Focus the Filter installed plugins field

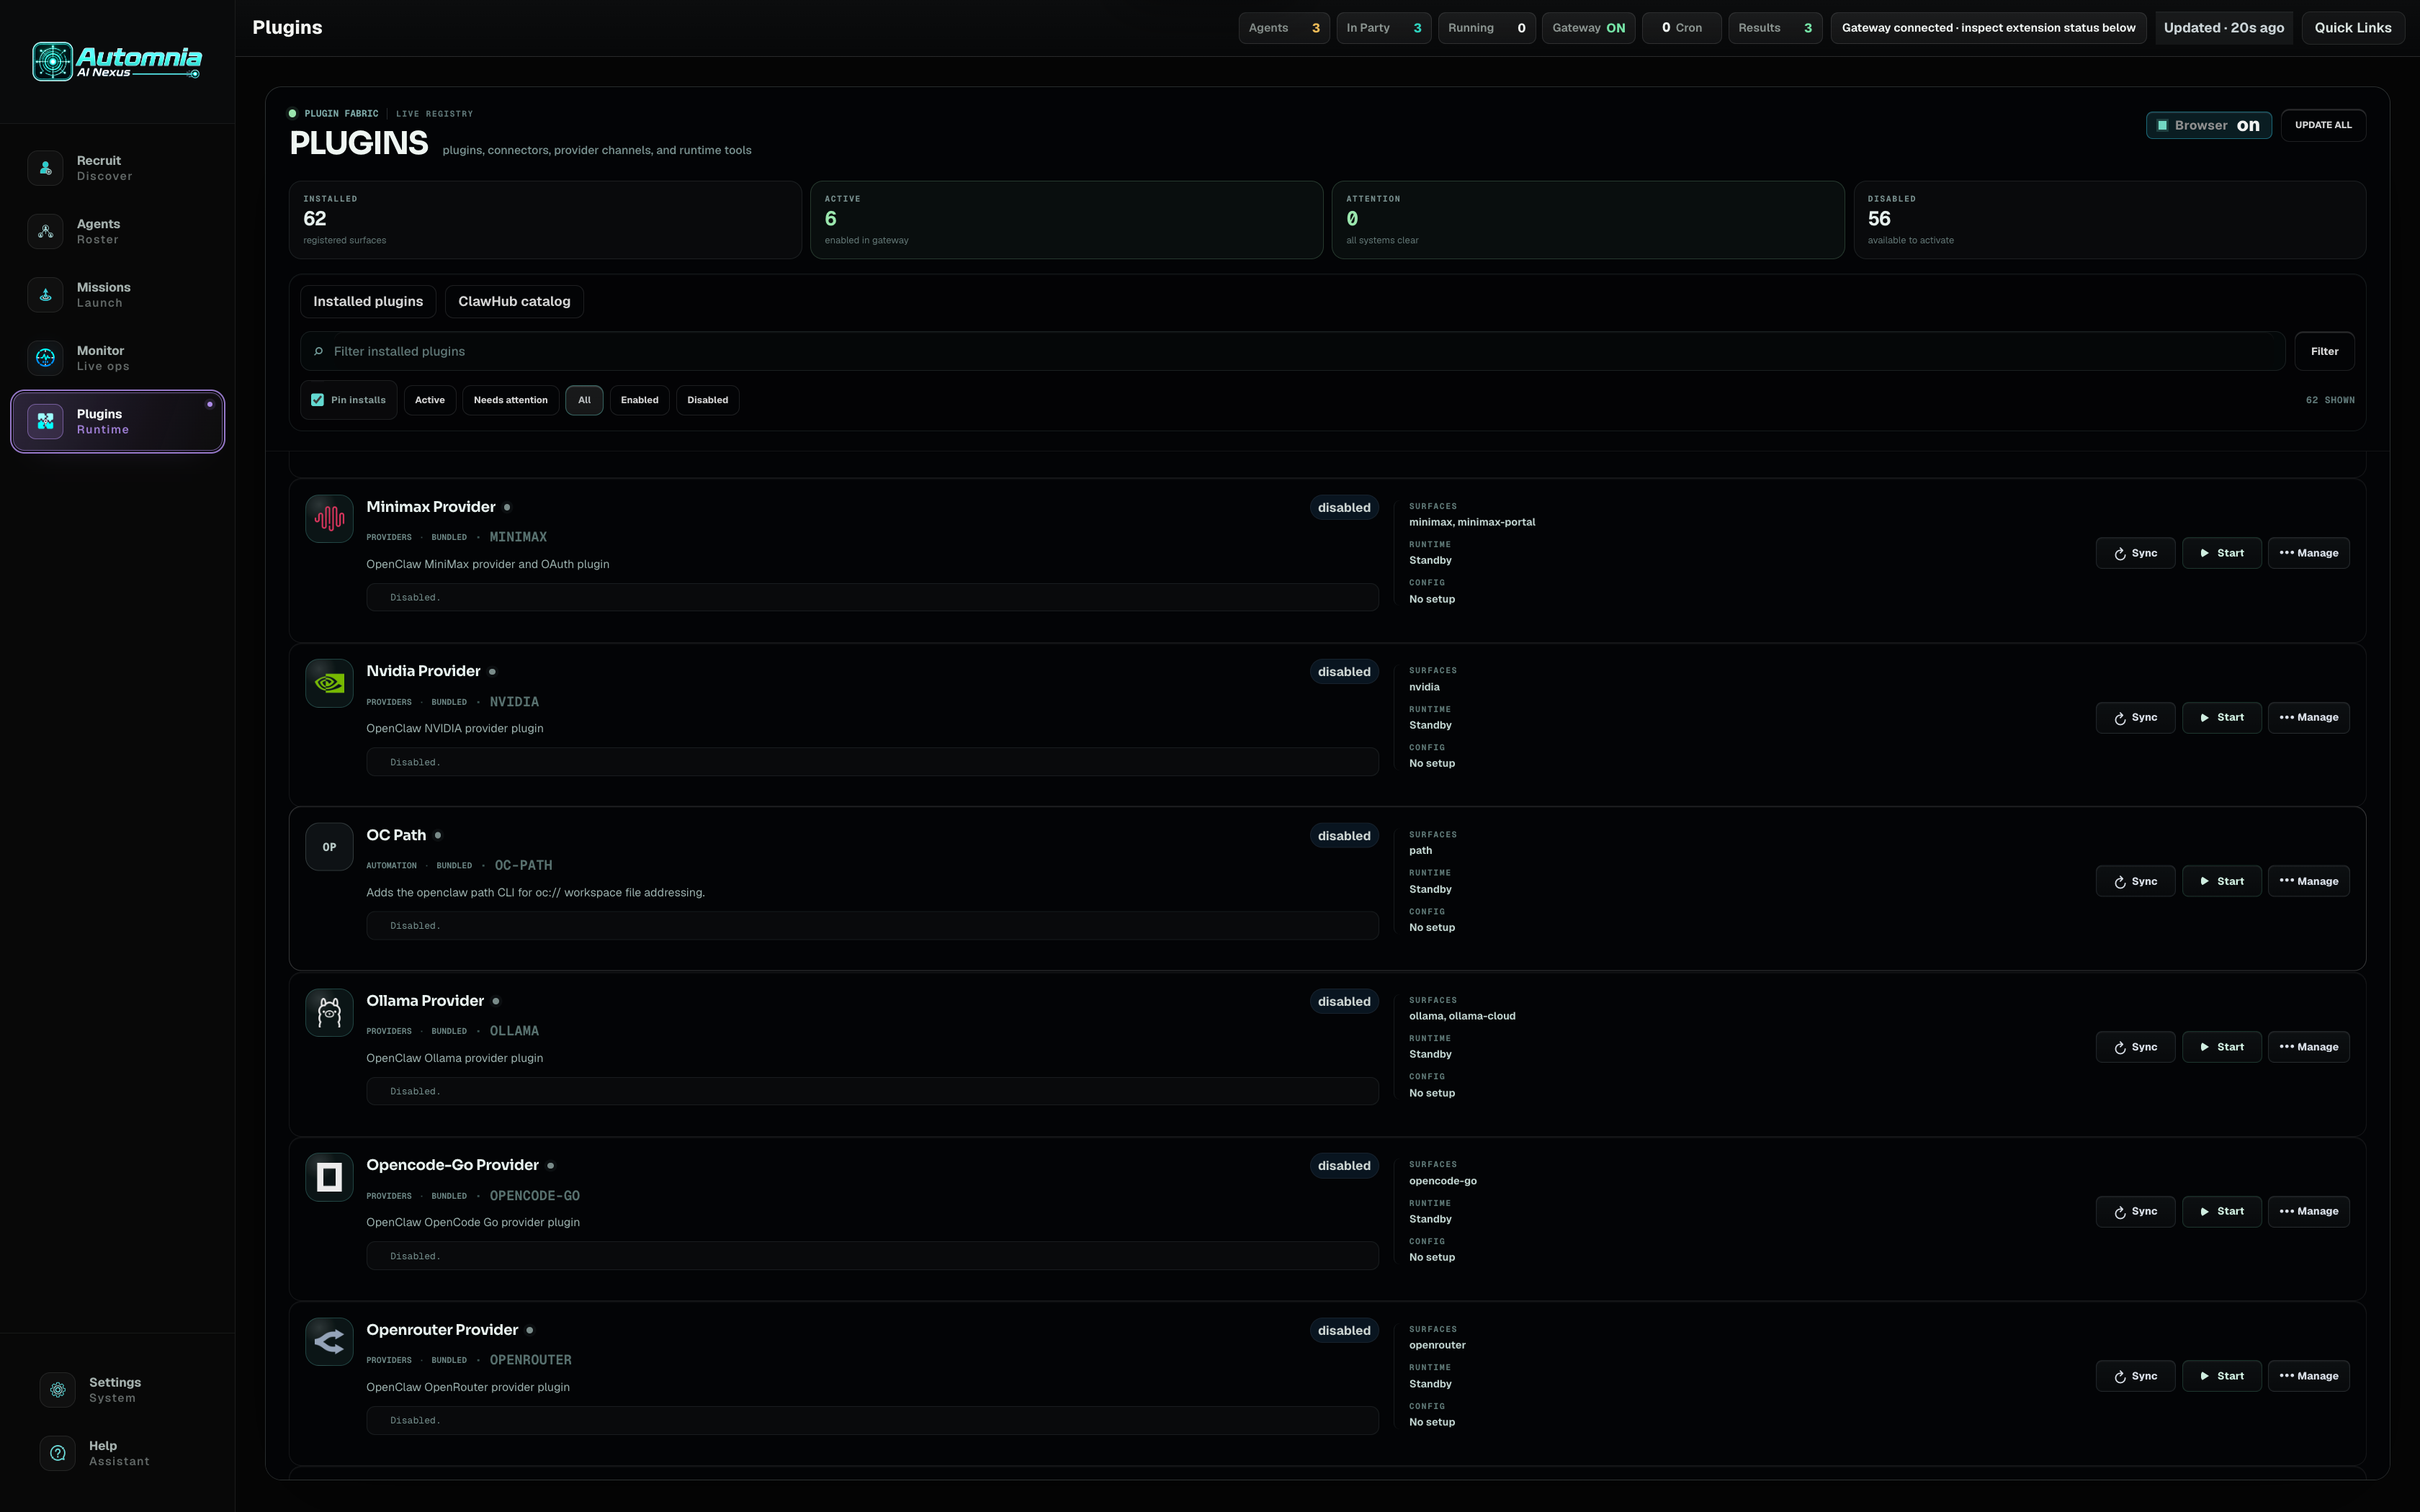[1293, 351]
